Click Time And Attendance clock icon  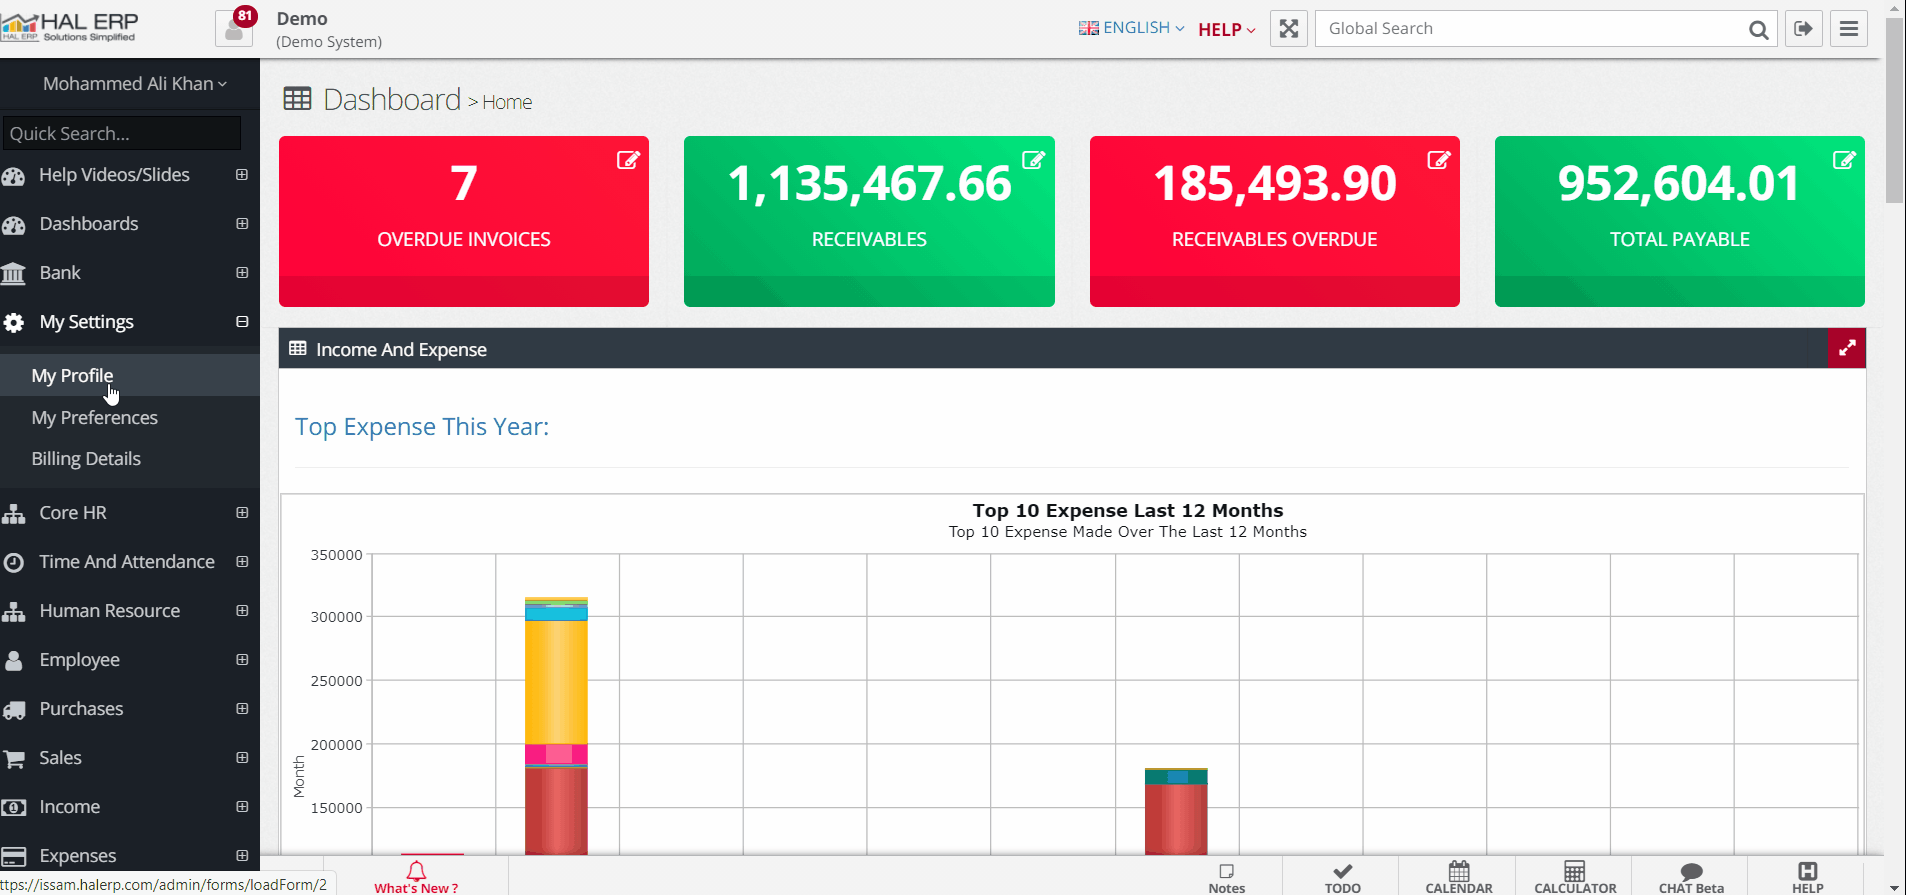tap(14, 562)
